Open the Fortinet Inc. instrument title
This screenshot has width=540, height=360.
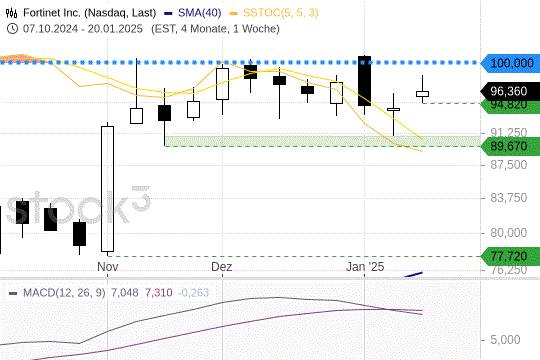click(90, 13)
